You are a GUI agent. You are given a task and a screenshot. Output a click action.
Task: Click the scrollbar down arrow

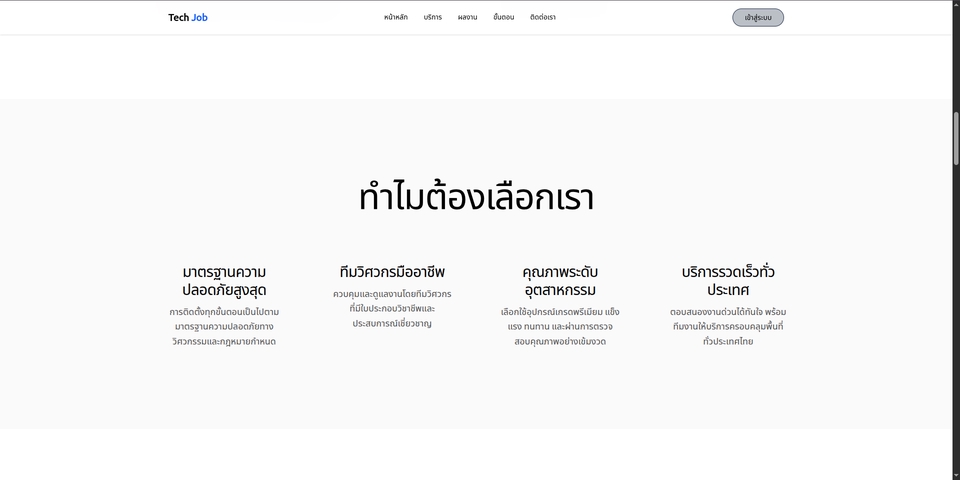point(955,474)
